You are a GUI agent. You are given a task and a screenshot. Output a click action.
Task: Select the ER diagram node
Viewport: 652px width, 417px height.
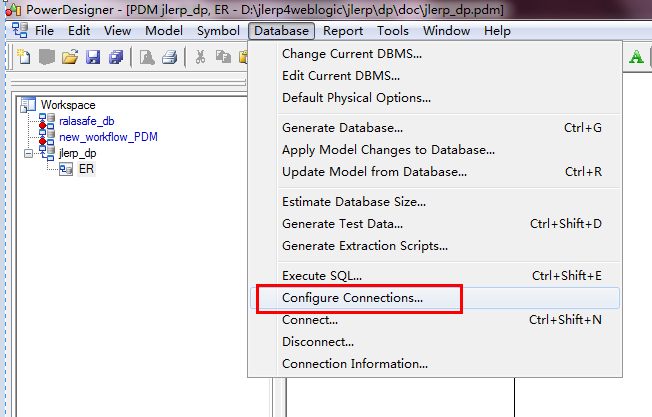click(x=86, y=170)
